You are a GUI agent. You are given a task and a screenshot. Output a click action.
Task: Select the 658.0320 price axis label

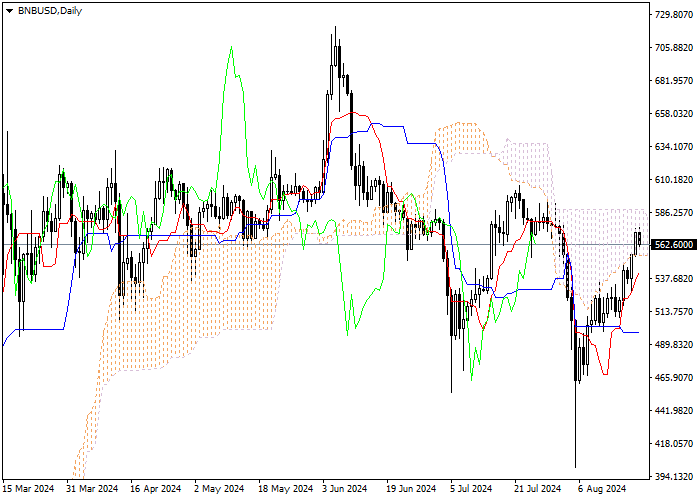click(674, 114)
